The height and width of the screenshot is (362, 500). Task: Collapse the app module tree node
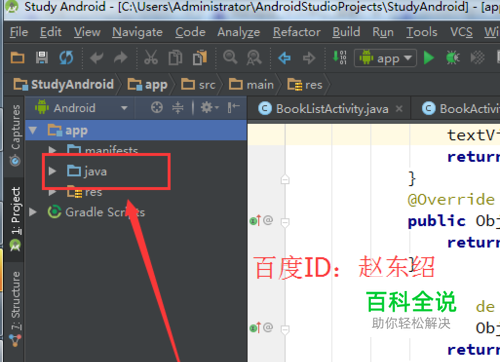click(x=33, y=130)
